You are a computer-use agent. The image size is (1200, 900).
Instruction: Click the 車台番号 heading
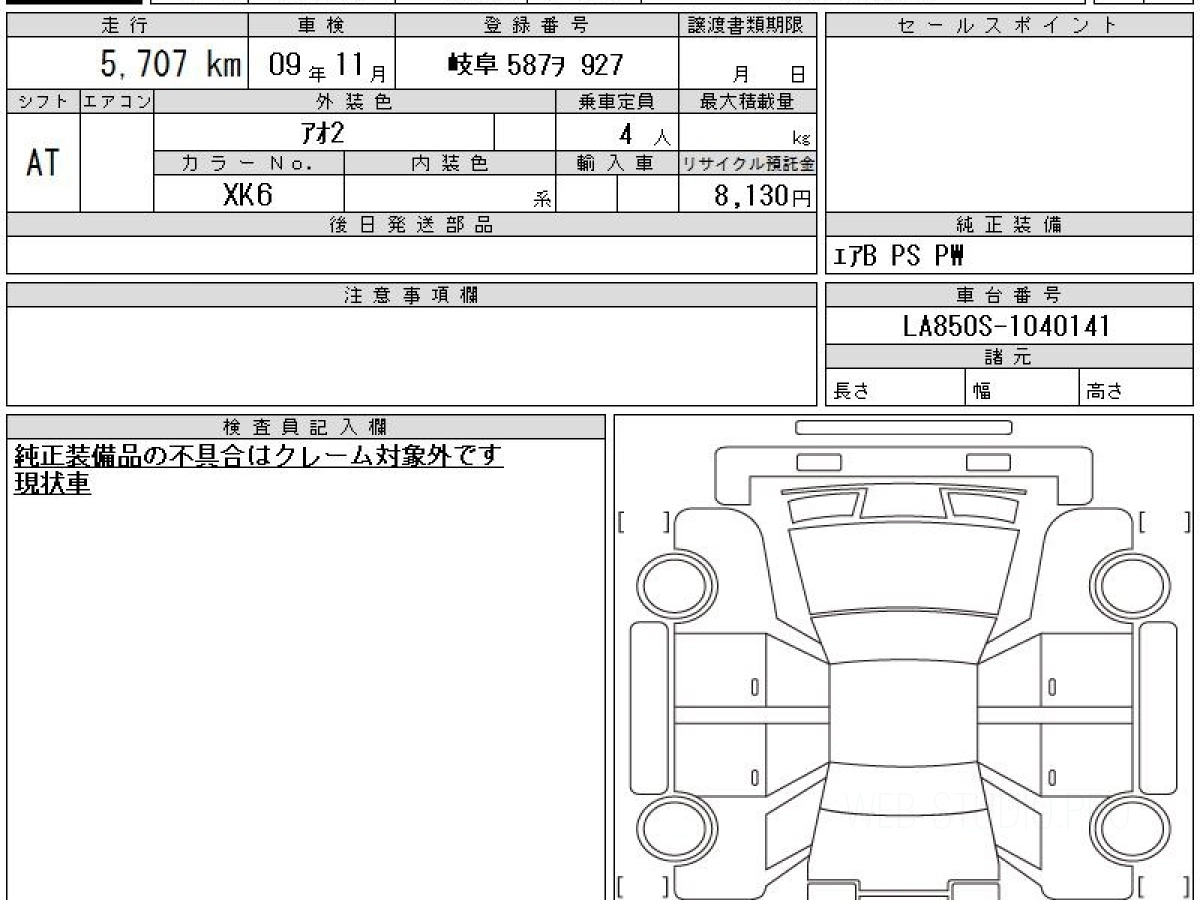(x=1008, y=295)
